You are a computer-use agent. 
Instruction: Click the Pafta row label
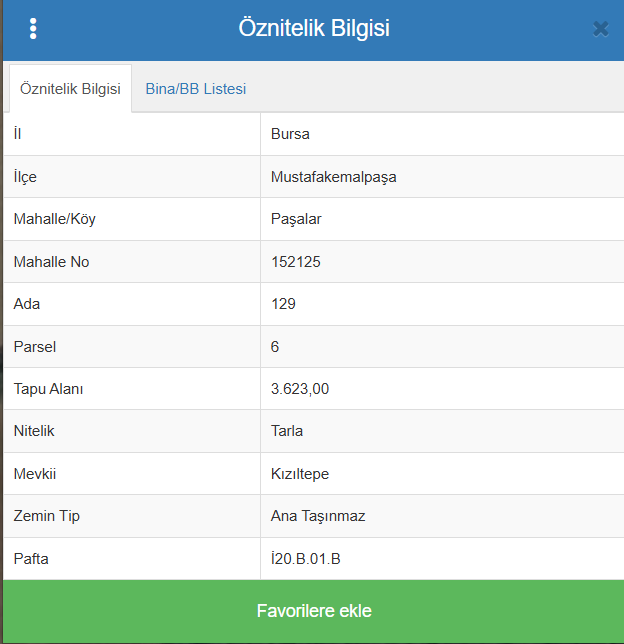coord(31,559)
